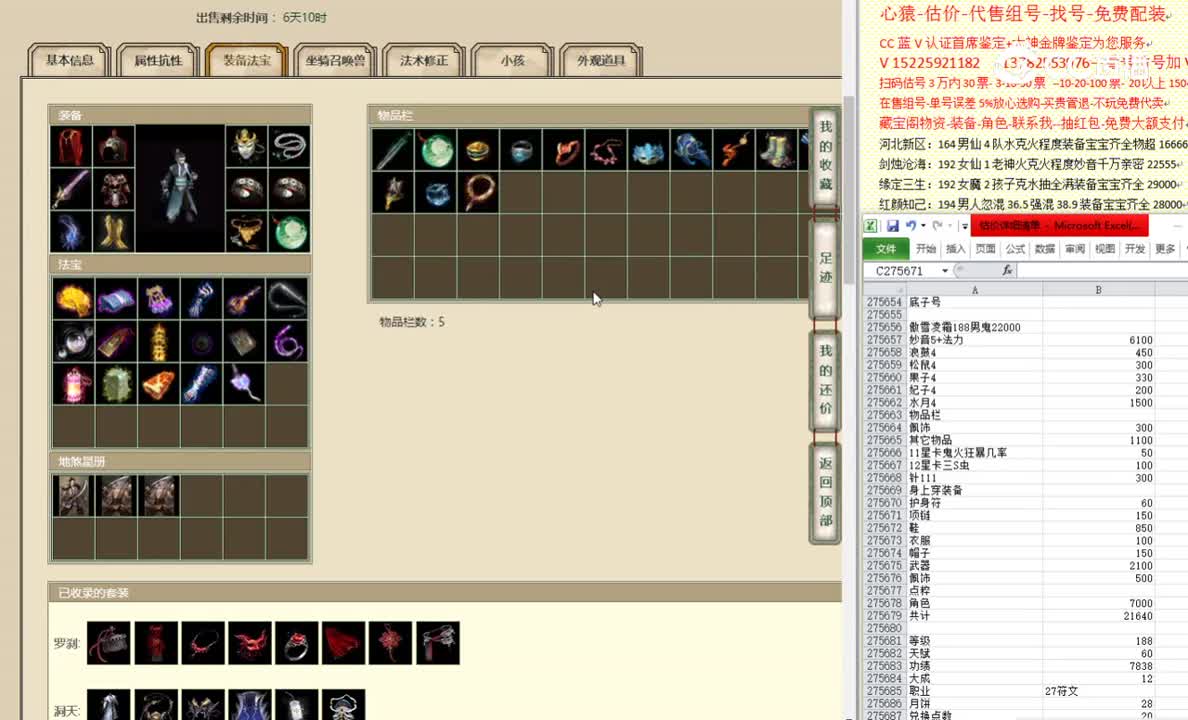The width and height of the screenshot is (1188, 720).
Task: Inspect the red hat in inventory
Action: [563, 149]
